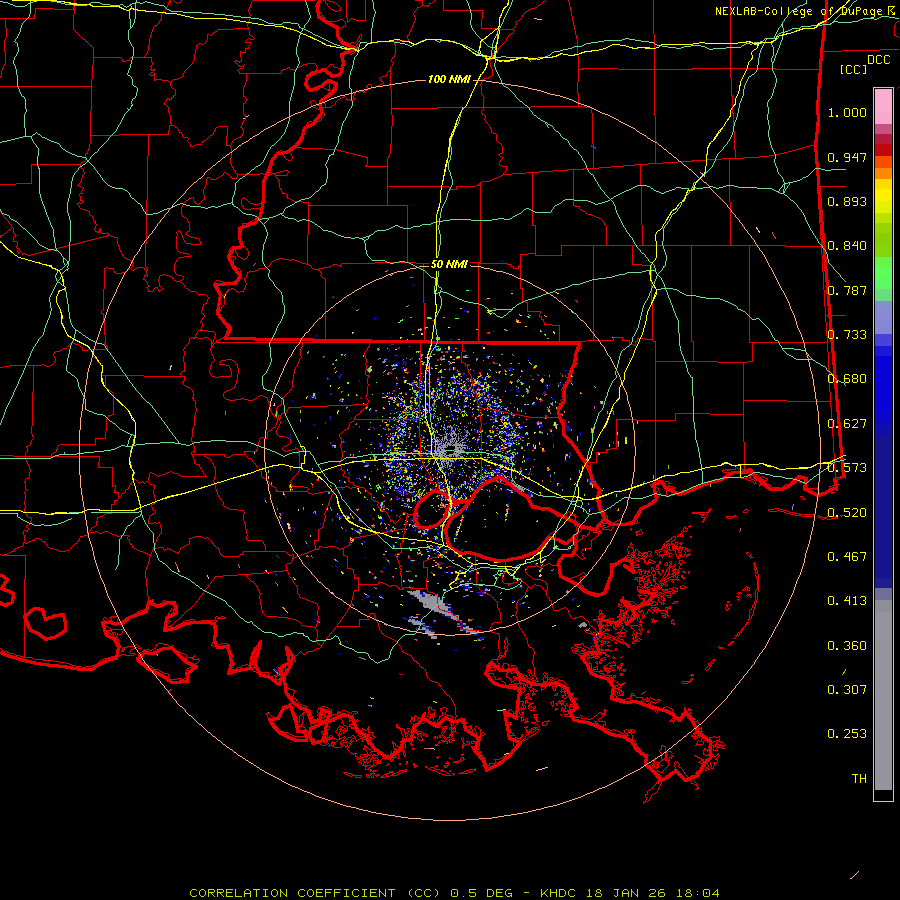Click the 0.947 scale label

[847, 157]
